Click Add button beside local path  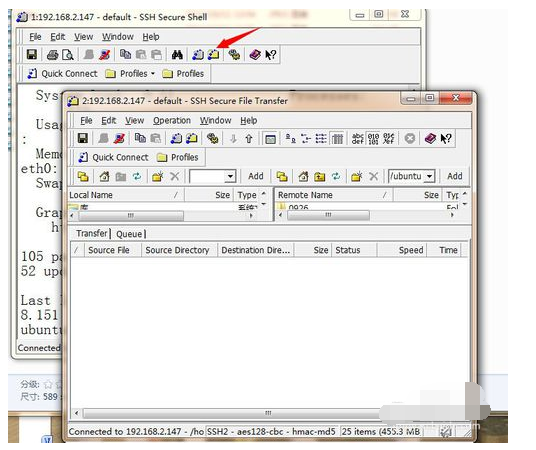(x=256, y=176)
